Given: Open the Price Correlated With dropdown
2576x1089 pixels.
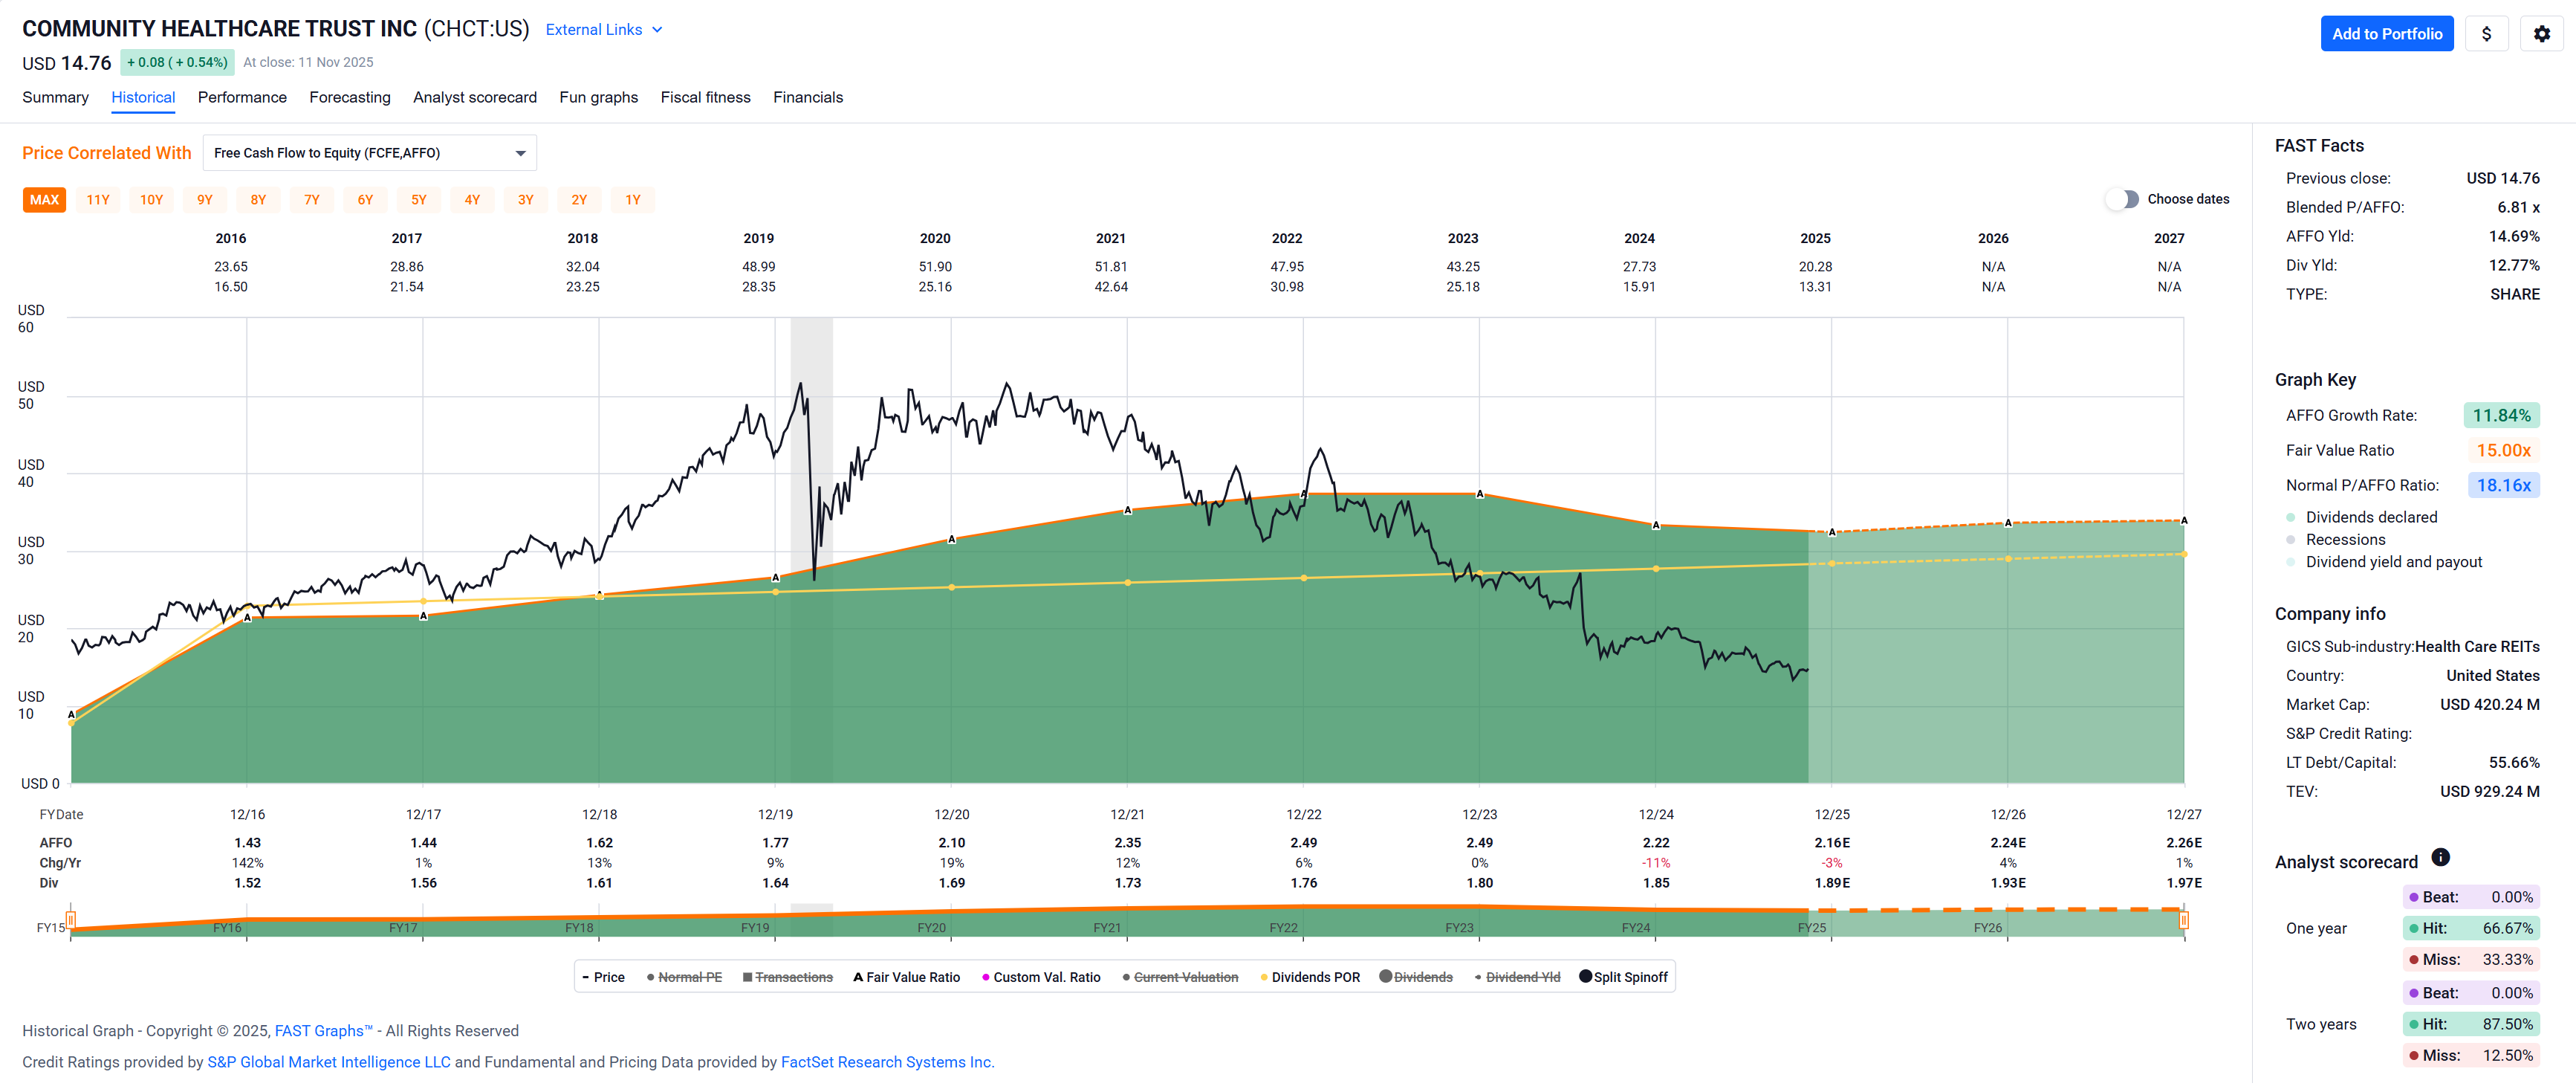Looking at the screenshot, I should click(369, 153).
